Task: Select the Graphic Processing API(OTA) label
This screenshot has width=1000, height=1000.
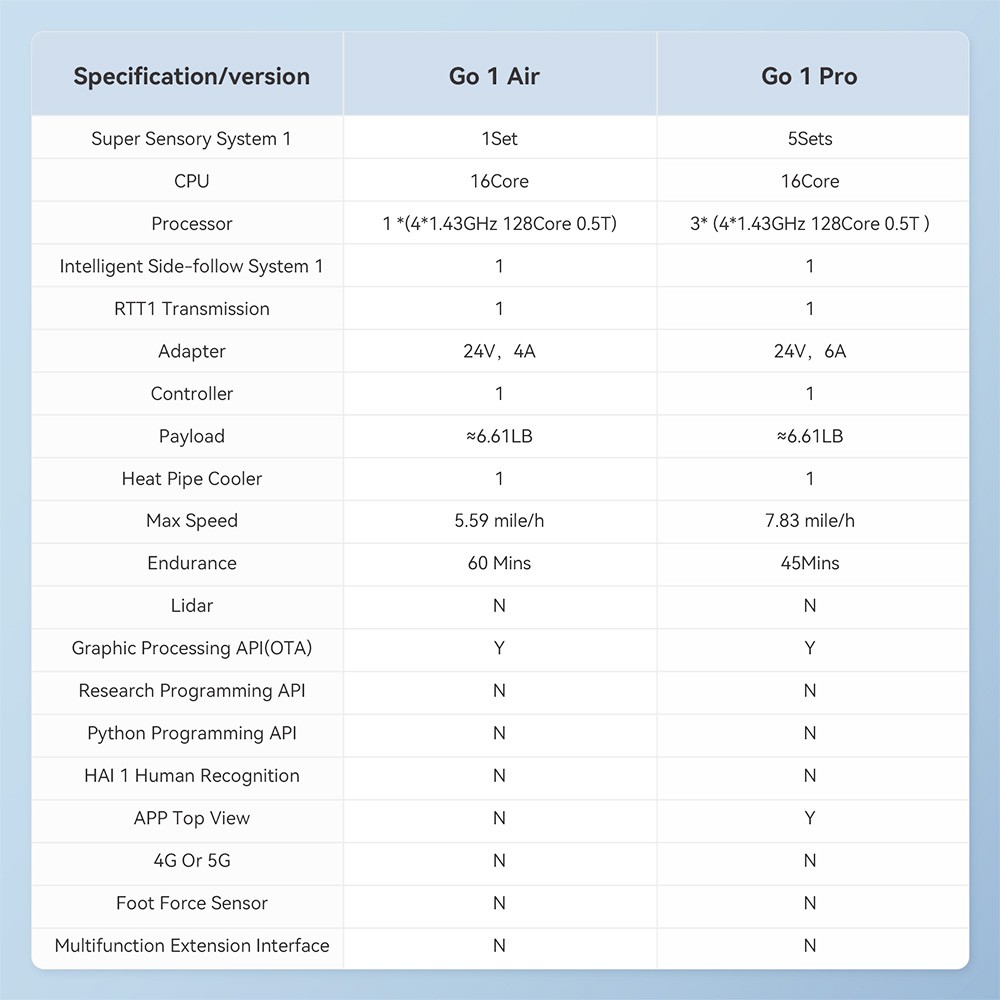Action: (191, 648)
